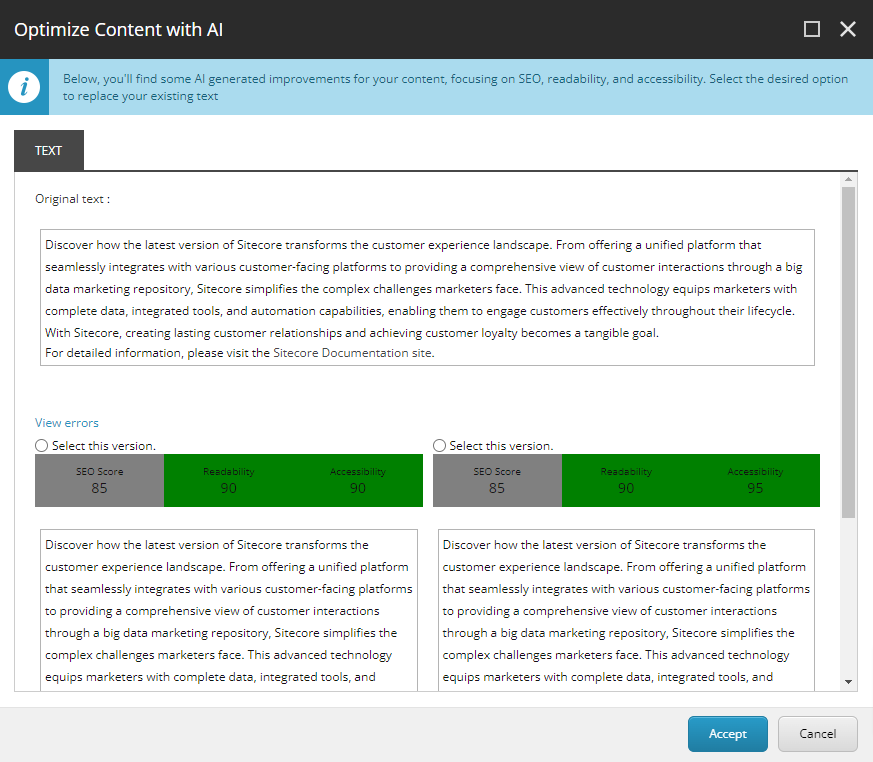This screenshot has width=873, height=762.
Task: Click the Accept button
Action: pyautogui.click(x=728, y=734)
